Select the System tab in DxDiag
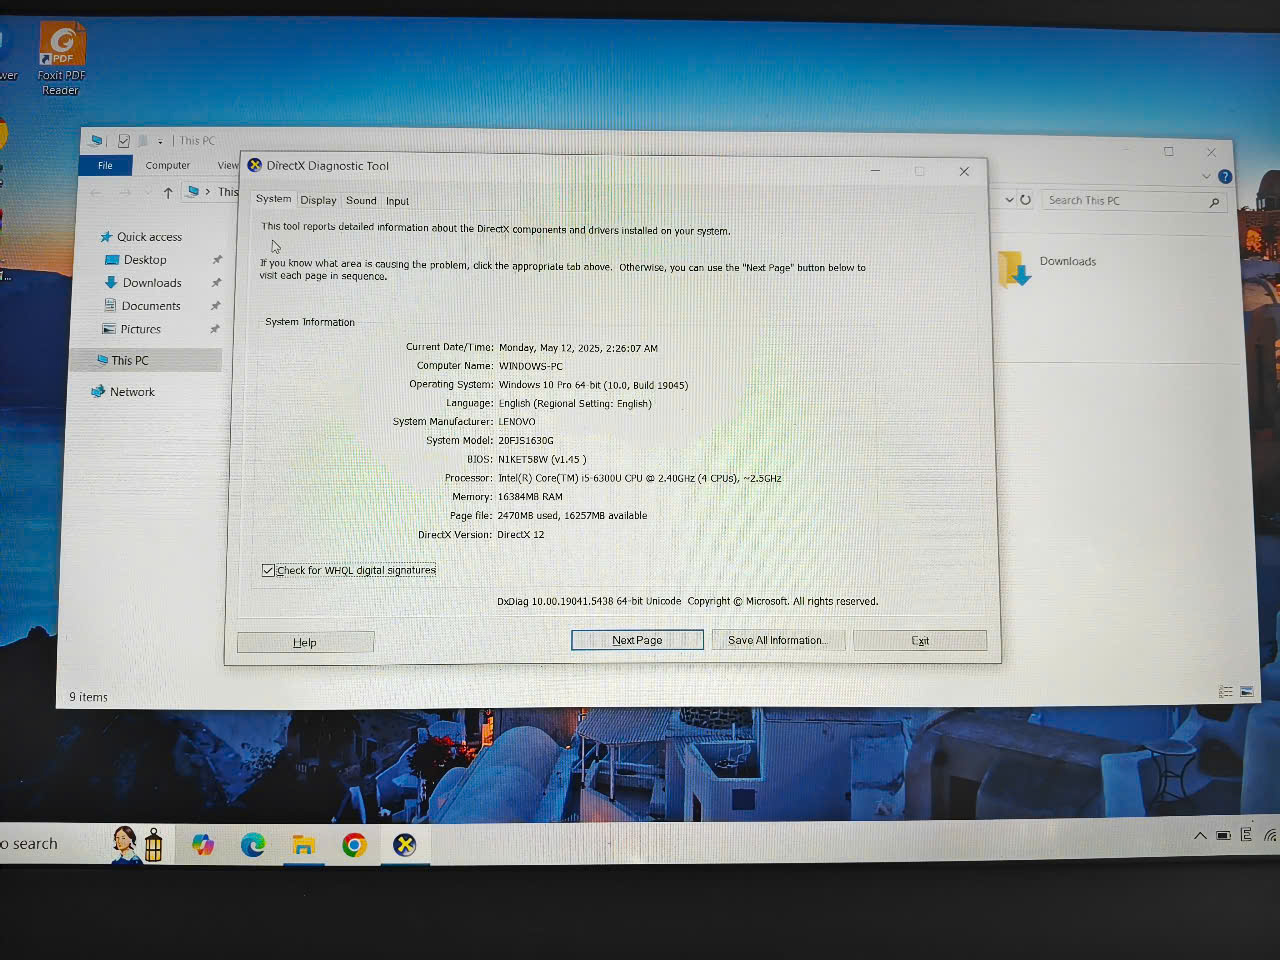Image resolution: width=1280 pixels, height=960 pixels. pos(273,199)
